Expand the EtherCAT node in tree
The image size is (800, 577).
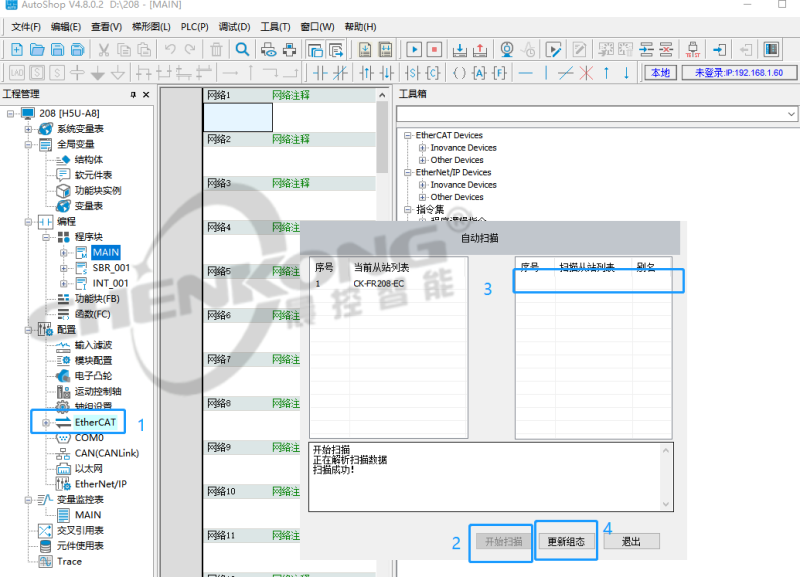click(x=46, y=423)
